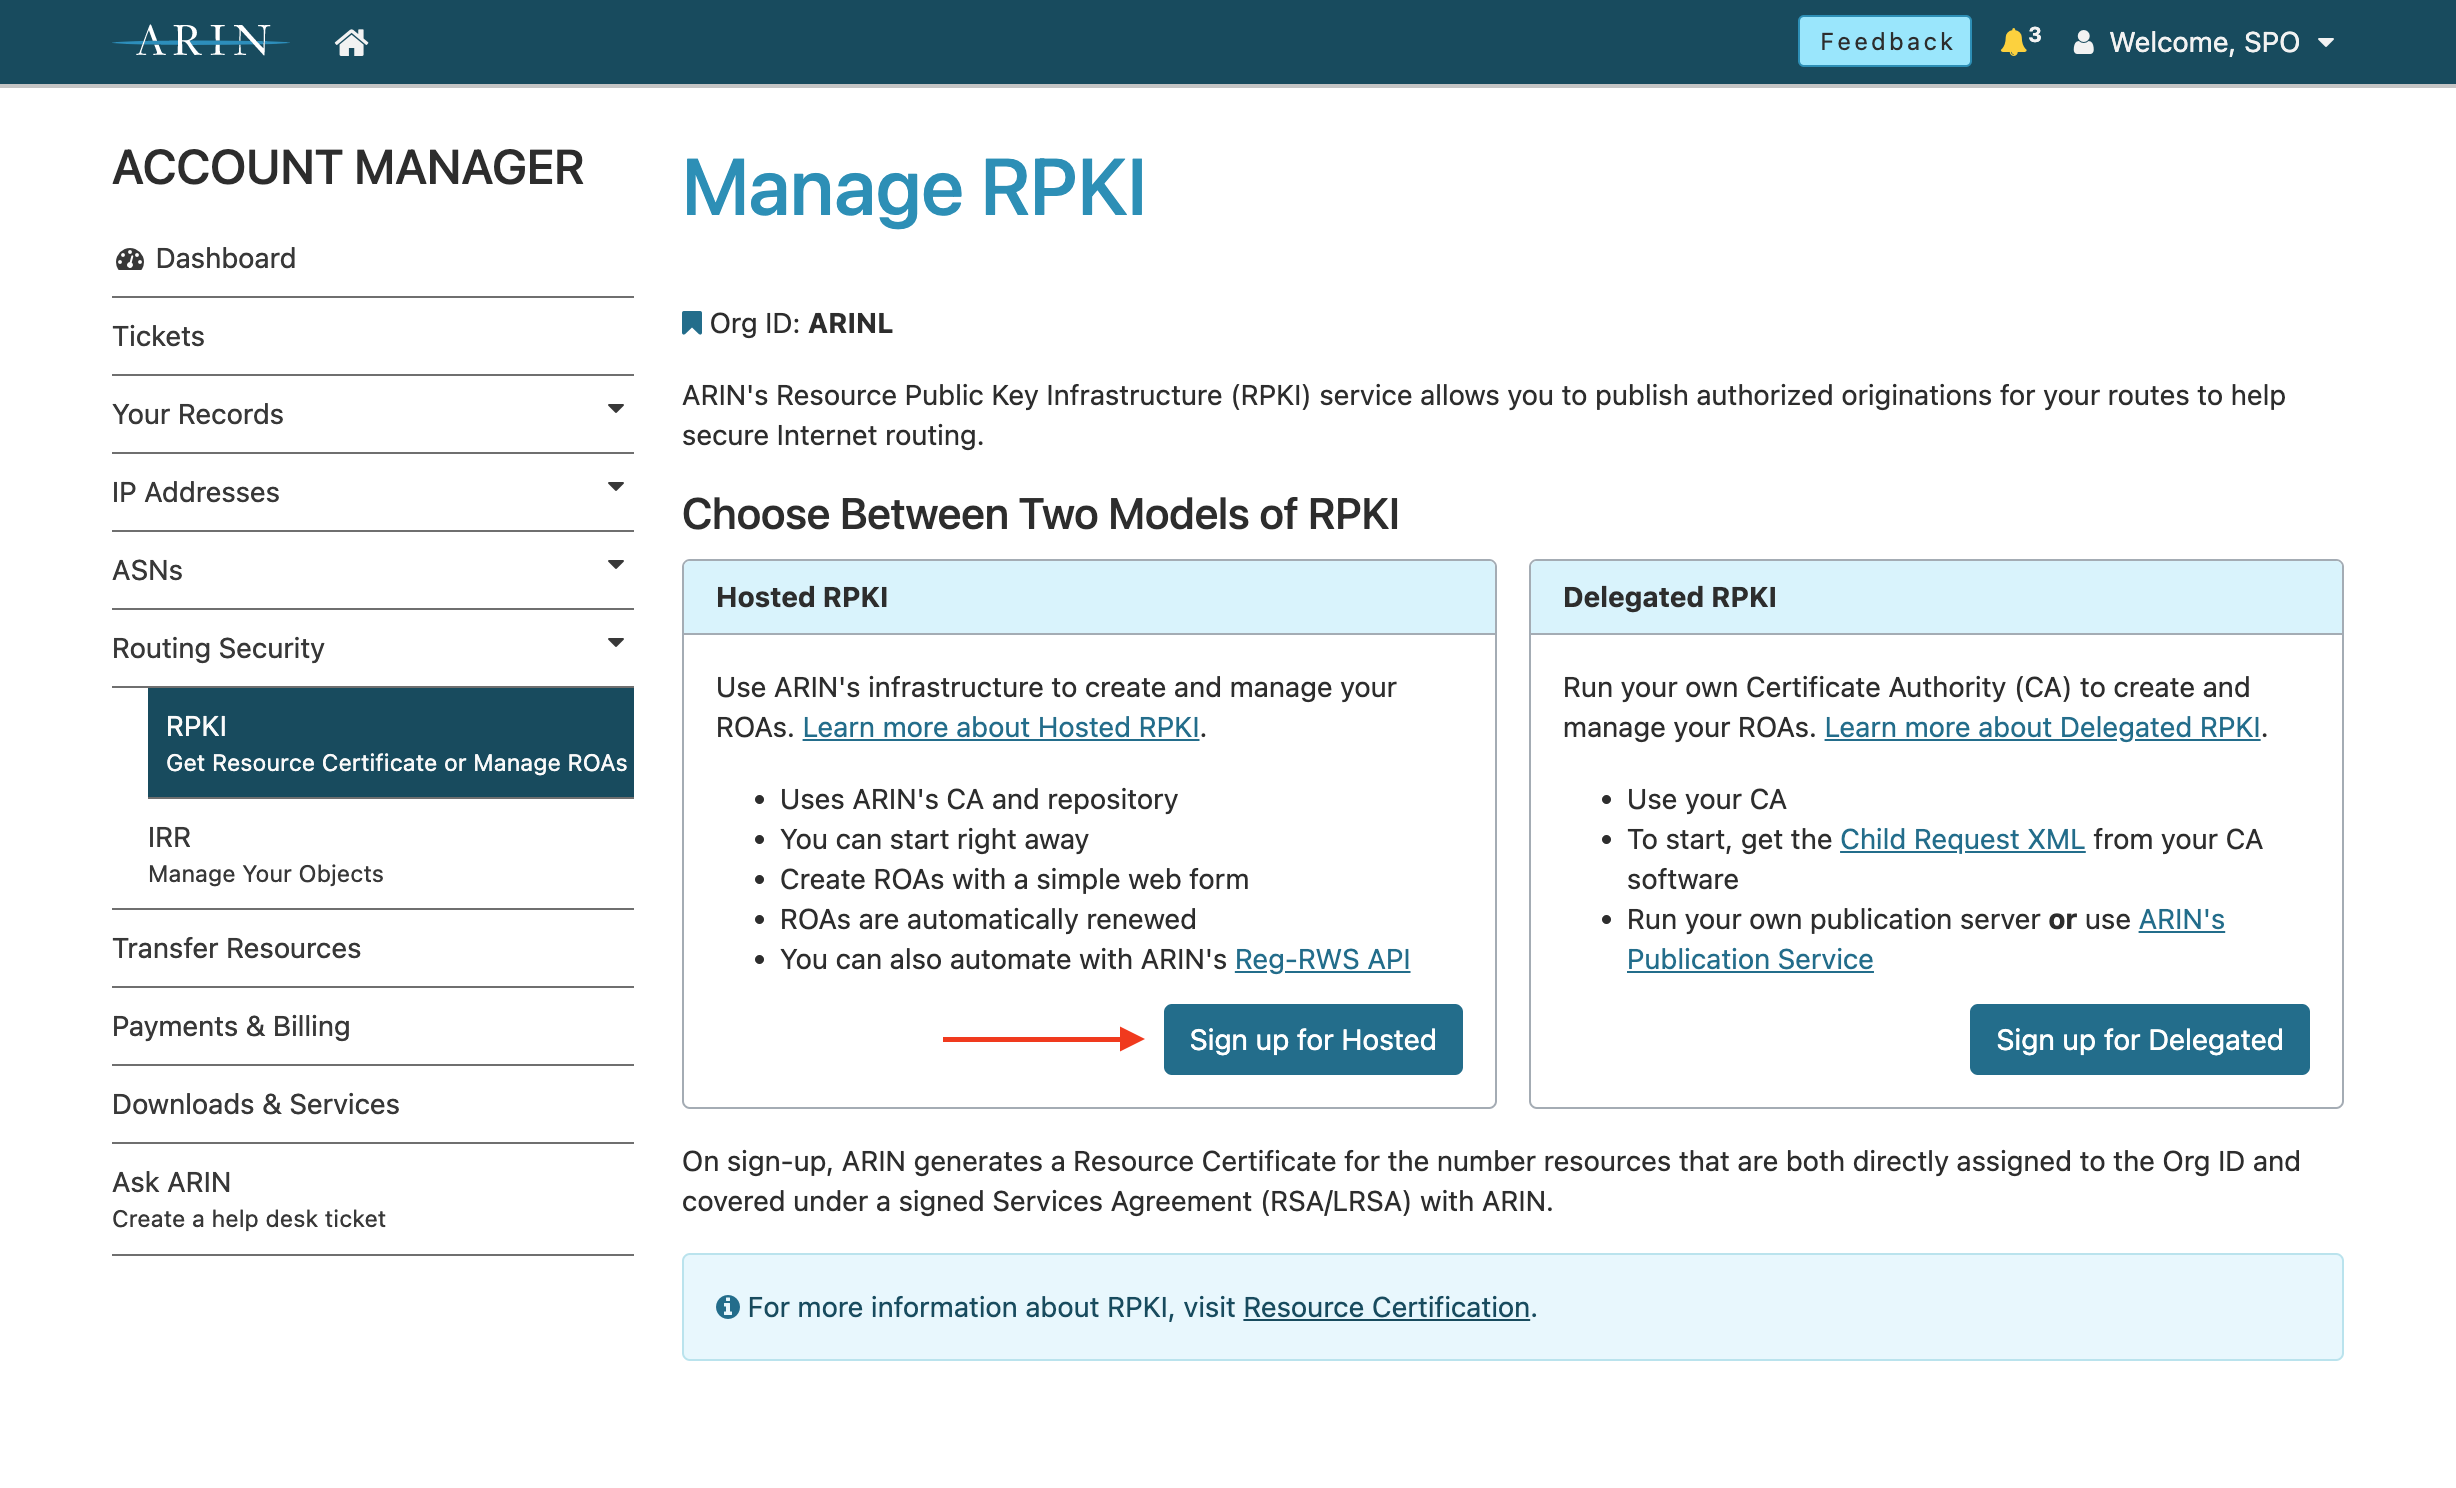The width and height of the screenshot is (2456, 1488).
Task: Click the info circle icon
Action: [727, 1307]
